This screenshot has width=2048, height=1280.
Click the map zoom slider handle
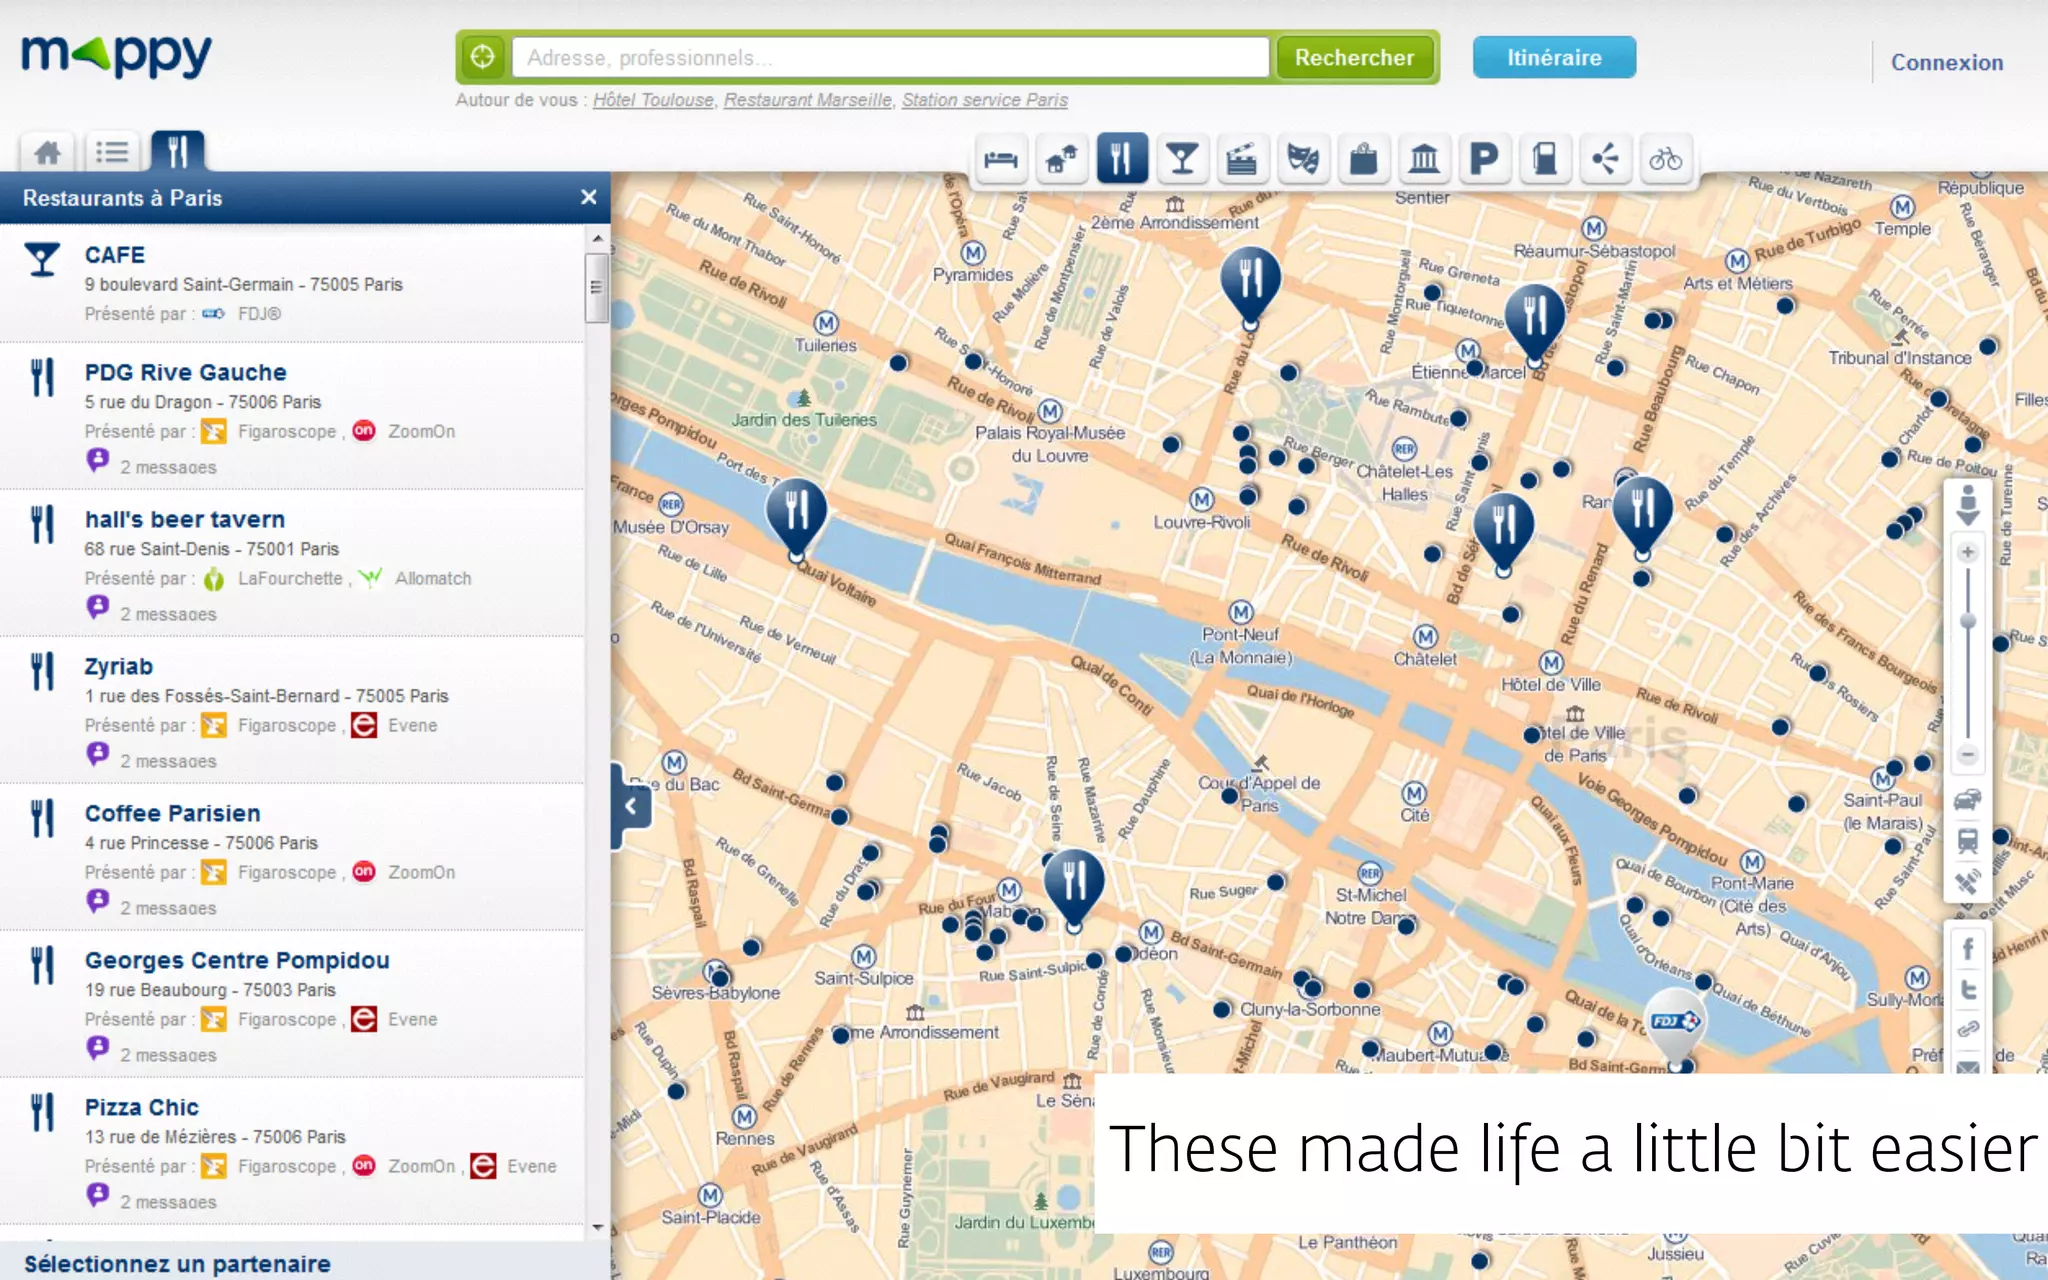click(1968, 622)
